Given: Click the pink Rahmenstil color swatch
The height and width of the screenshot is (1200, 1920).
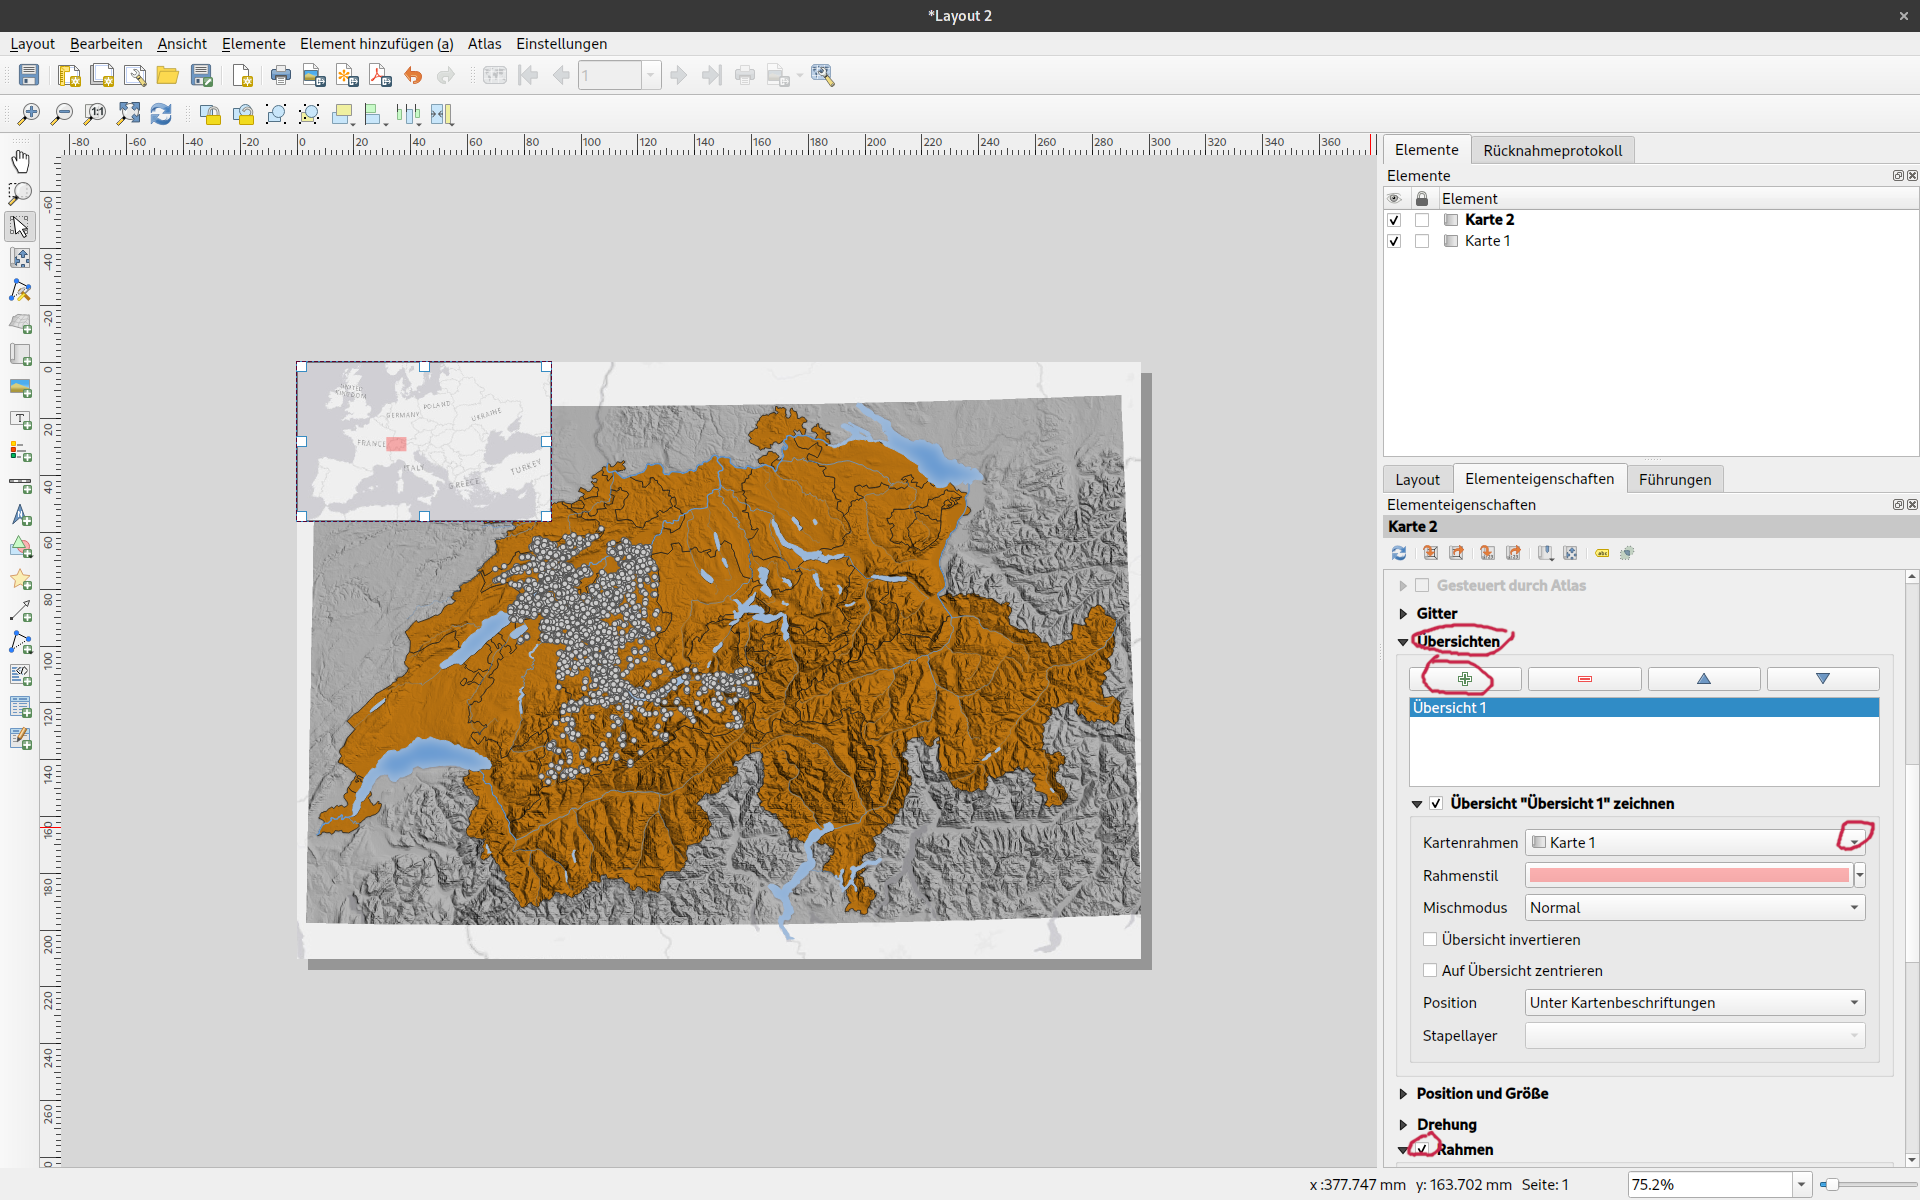Looking at the screenshot, I should [1688, 875].
